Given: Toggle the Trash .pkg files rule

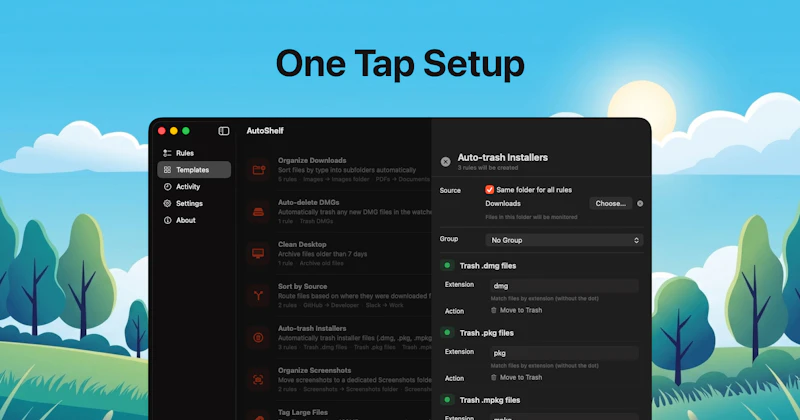Looking at the screenshot, I should (x=447, y=333).
